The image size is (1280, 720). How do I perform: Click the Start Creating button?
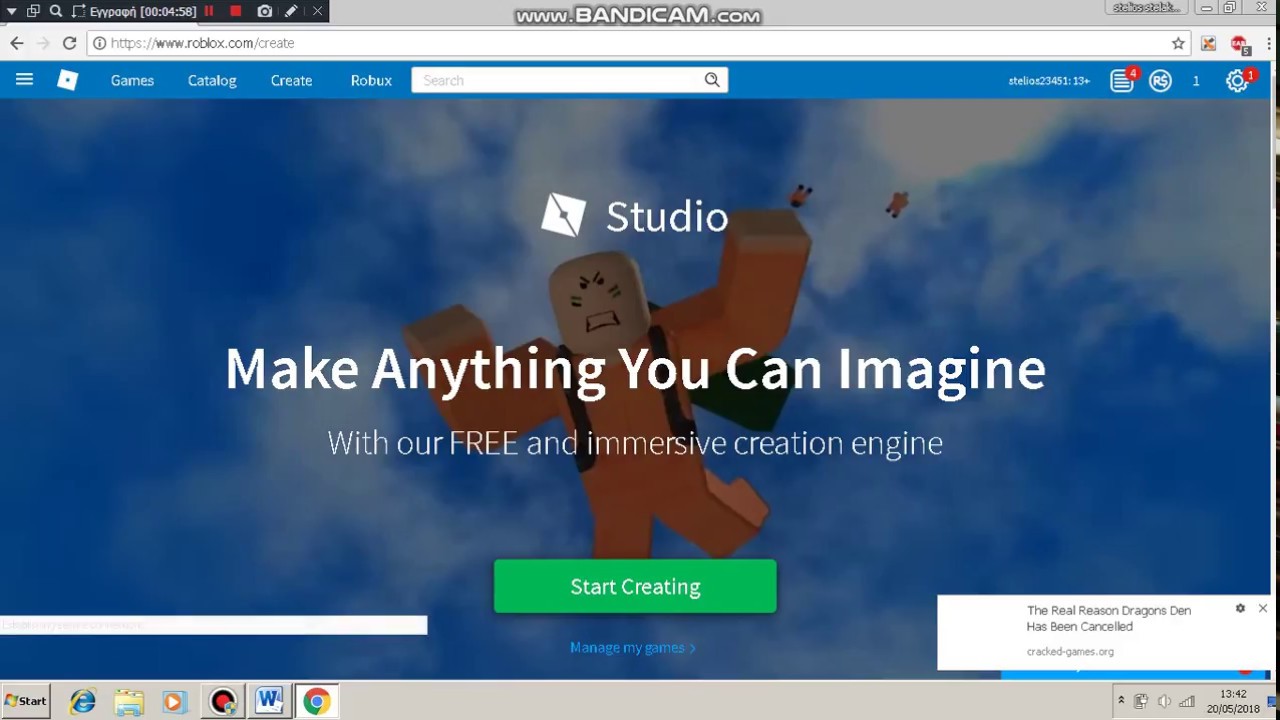[635, 586]
